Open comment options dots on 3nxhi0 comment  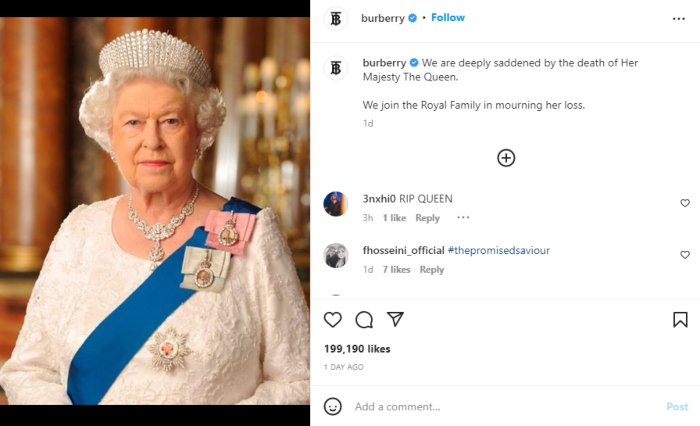pyautogui.click(x=463, y=218)
